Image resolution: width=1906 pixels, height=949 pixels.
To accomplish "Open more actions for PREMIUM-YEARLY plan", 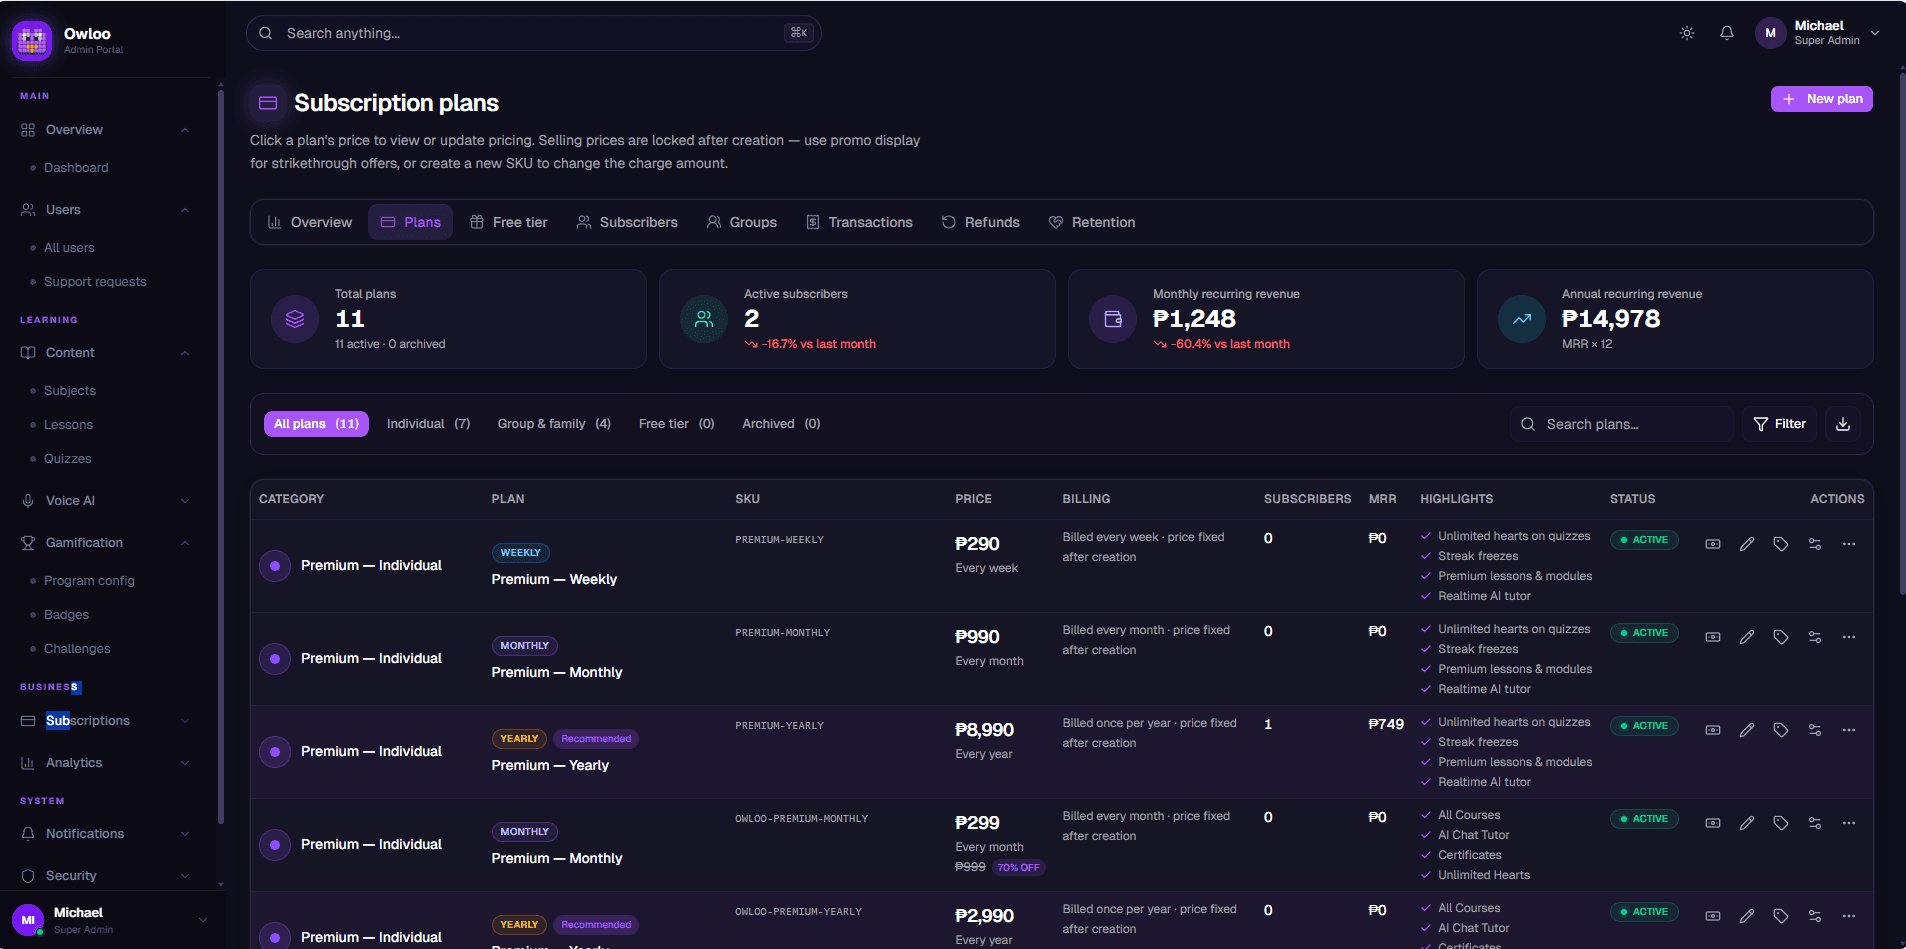I will point(1849,730).
